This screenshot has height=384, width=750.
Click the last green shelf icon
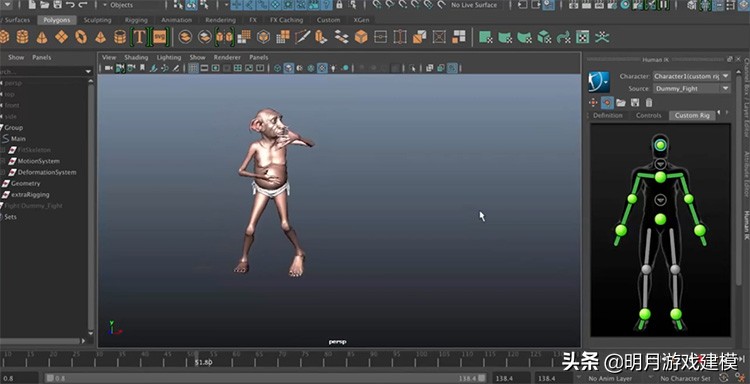pyautogui.click(x=602, y=37)
